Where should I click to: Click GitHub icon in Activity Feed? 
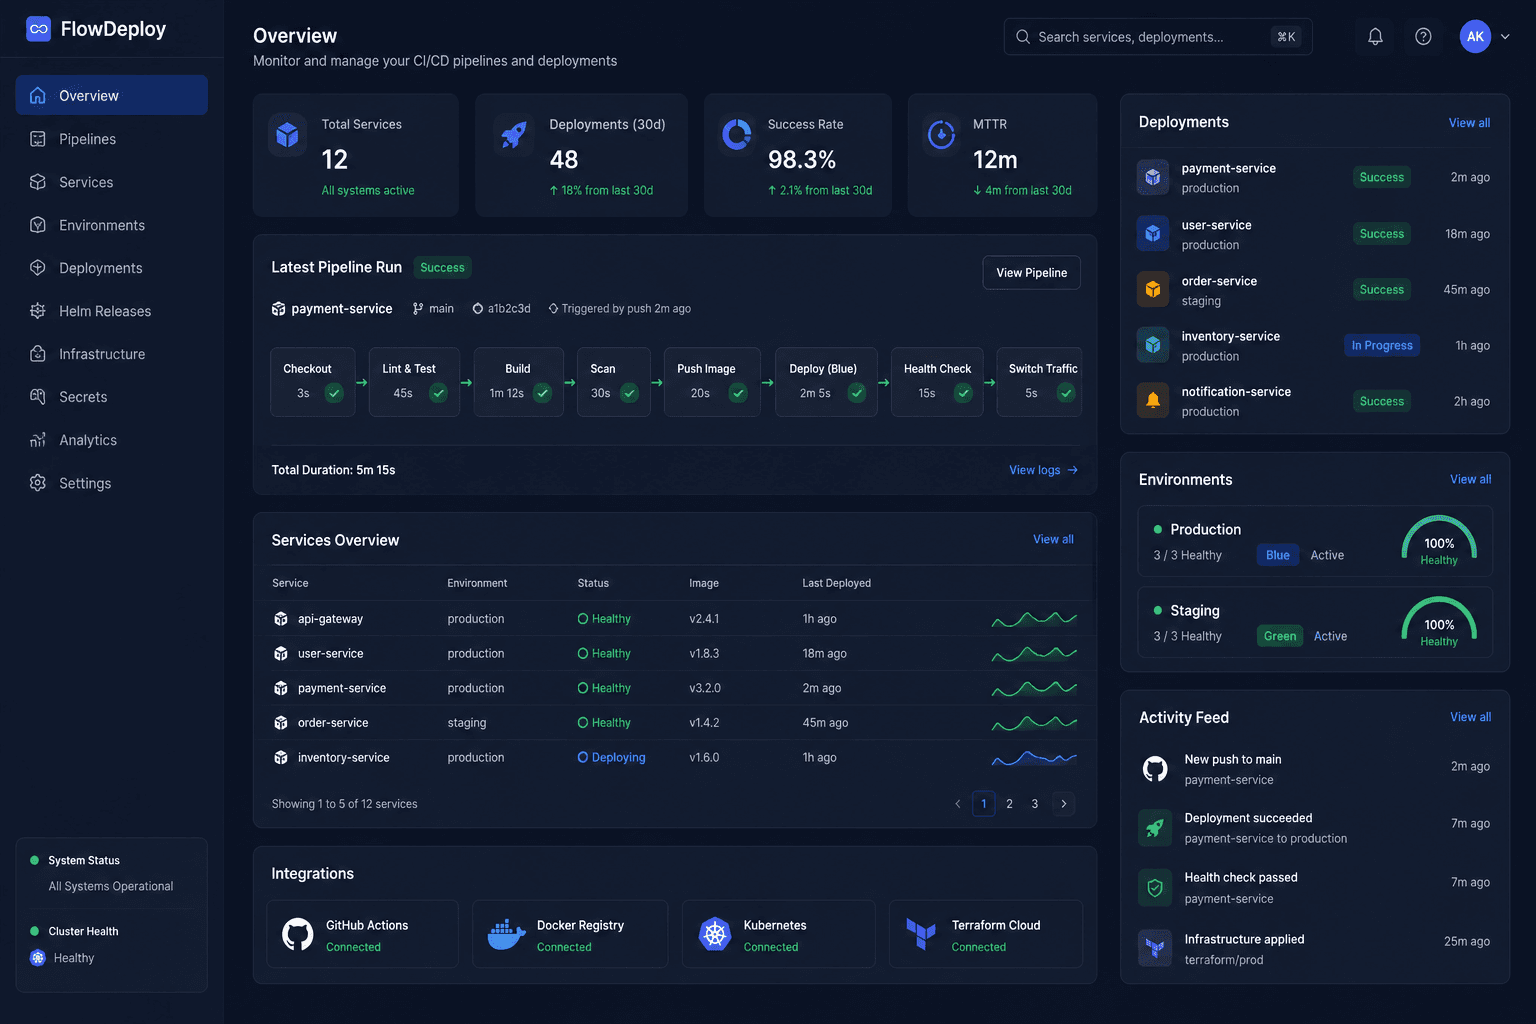tap(1155, 769)
